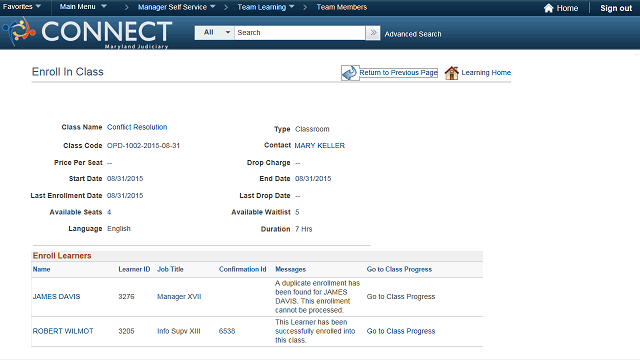The width and height of the screenshot is (640, 360).
Task: Select Team Members in the breadcrumb
Action: [342, 7]
